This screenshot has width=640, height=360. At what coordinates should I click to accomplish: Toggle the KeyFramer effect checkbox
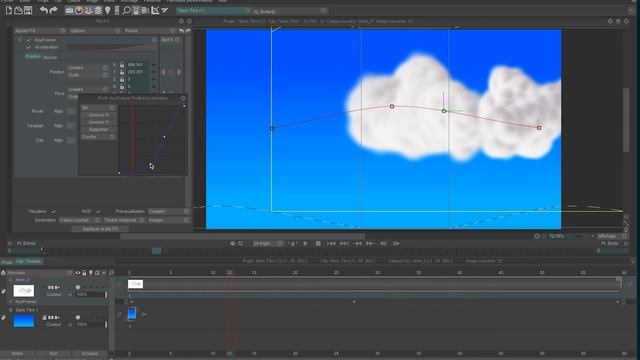[29, 40]
